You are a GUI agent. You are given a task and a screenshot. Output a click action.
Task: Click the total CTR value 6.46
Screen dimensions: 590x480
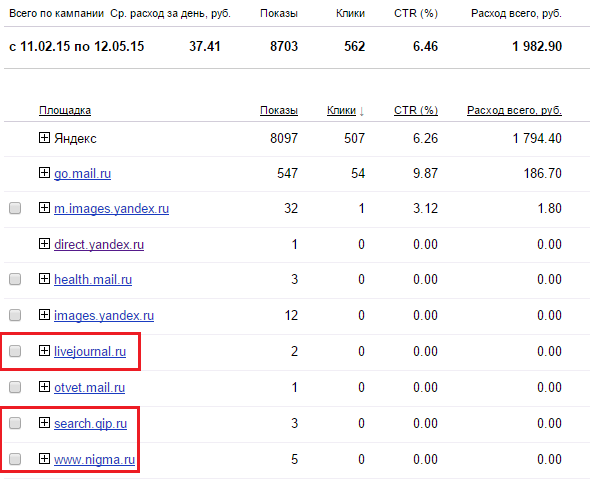pyautogui.click(x=426, y=47)
